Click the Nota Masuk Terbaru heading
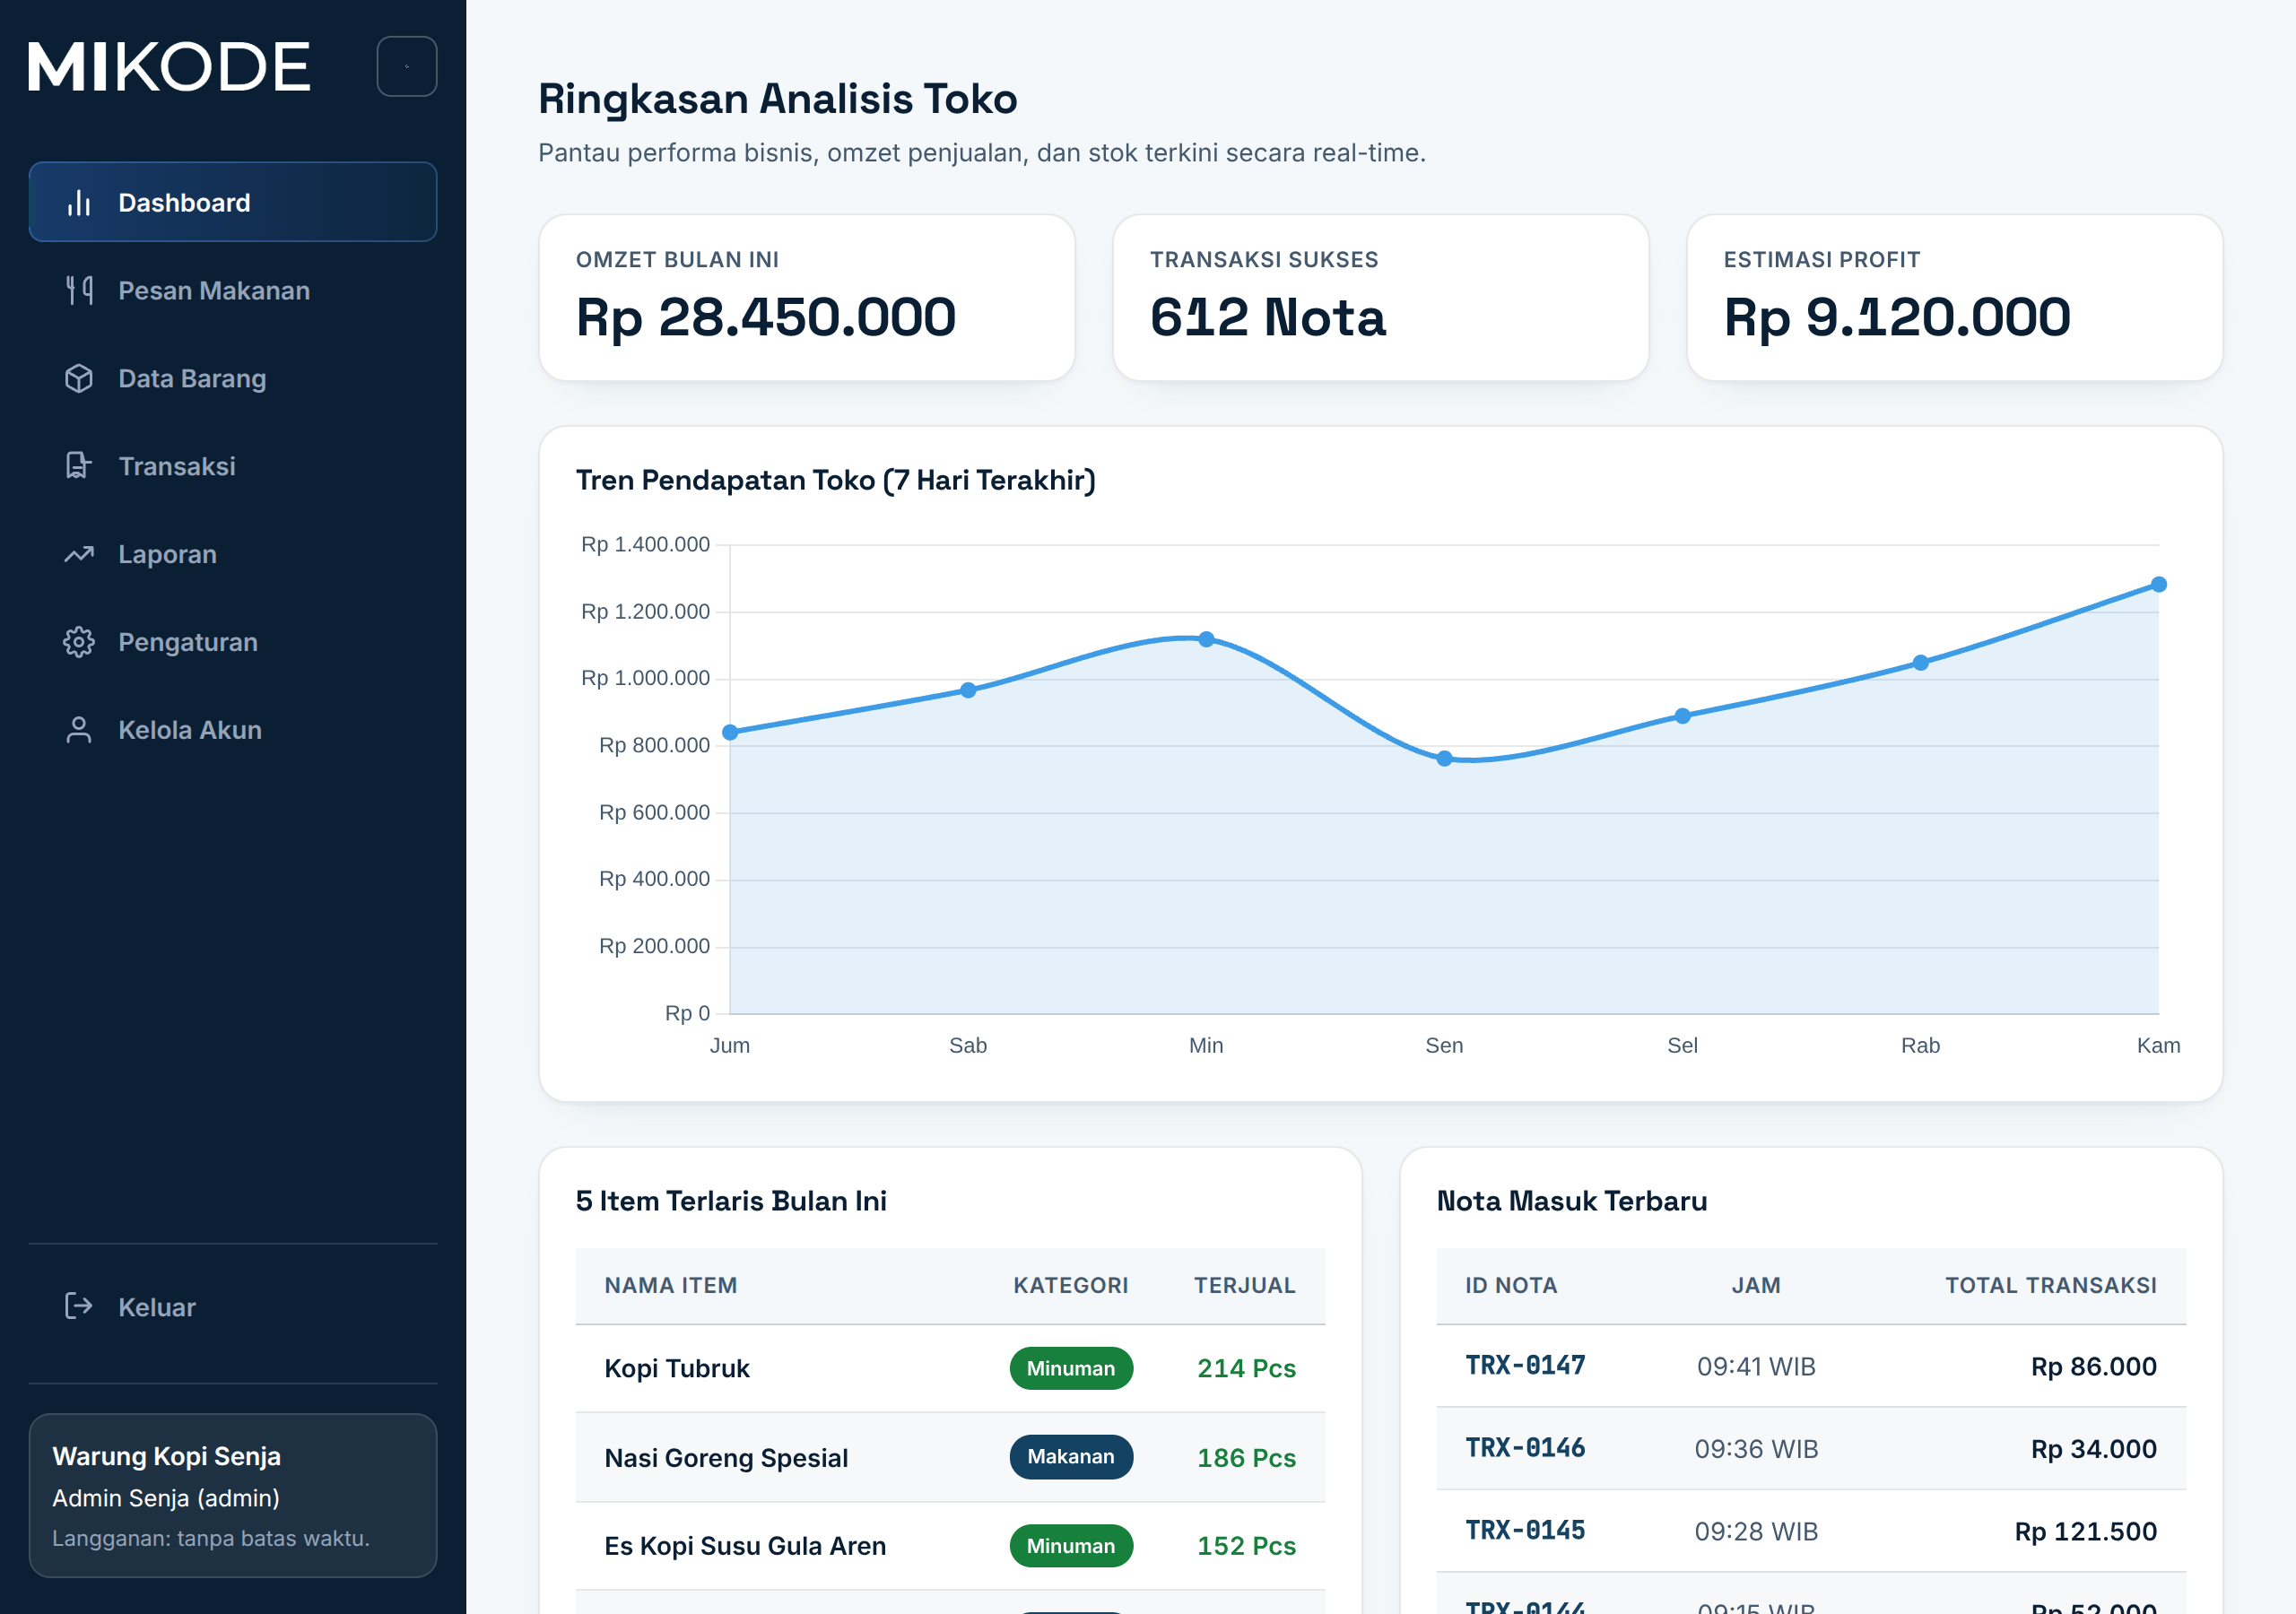The width and height of the screenshot is (2296, 1614). 1572,1201
